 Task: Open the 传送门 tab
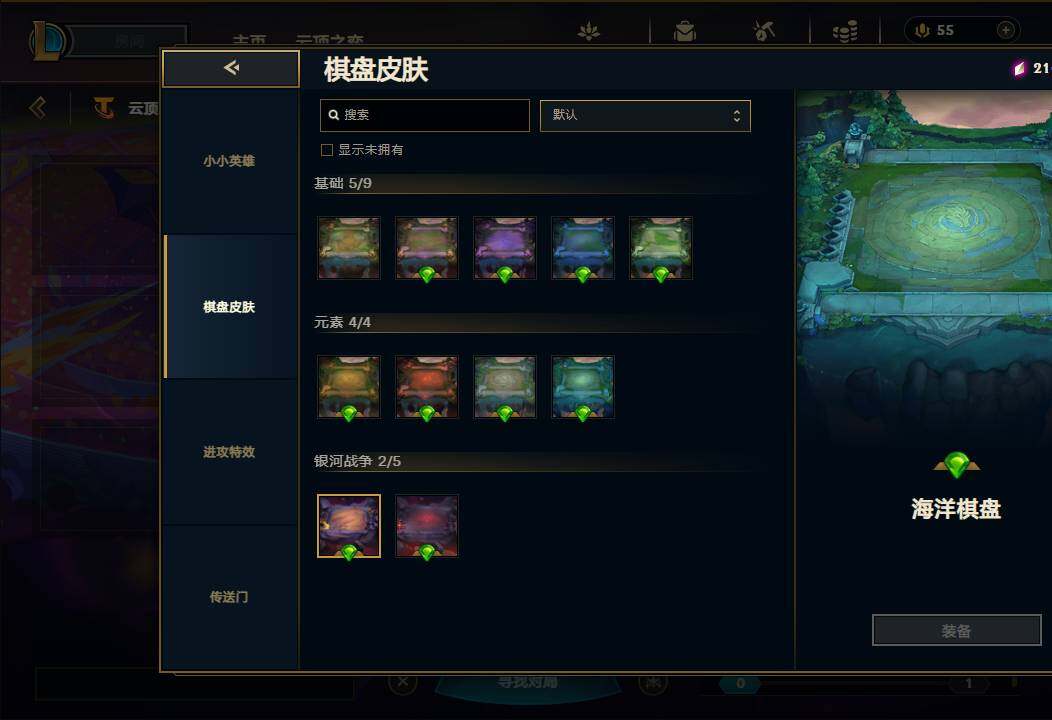point(229,597)
